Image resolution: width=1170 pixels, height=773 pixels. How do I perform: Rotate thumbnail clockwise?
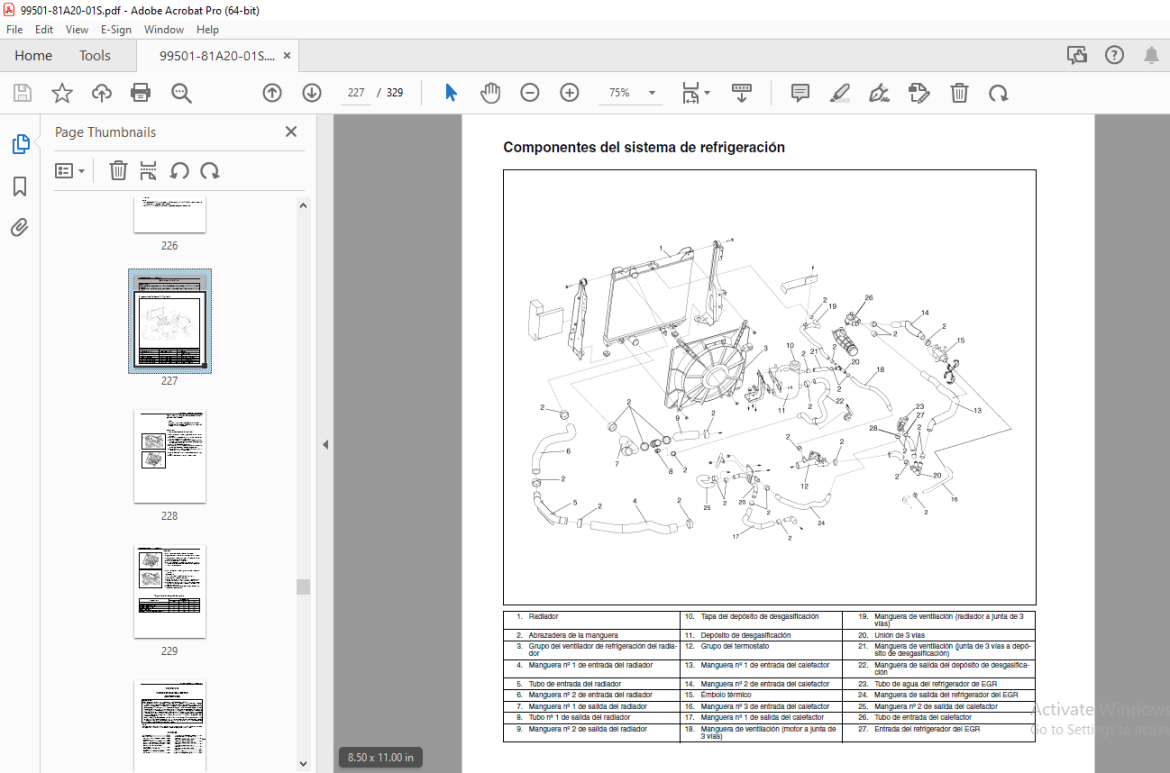[x=210, y=171]
